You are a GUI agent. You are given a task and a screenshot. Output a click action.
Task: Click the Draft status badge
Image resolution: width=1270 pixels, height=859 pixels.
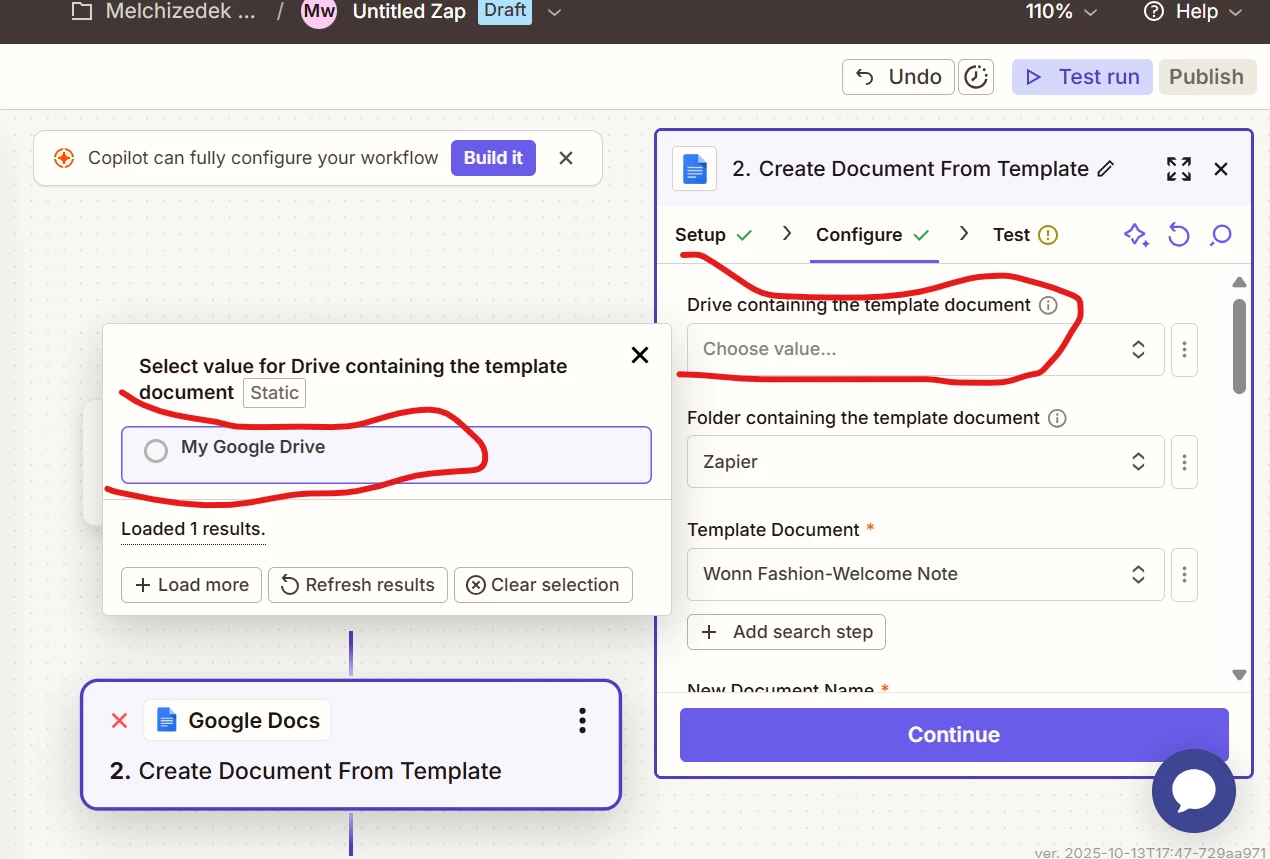coord(505,12)
